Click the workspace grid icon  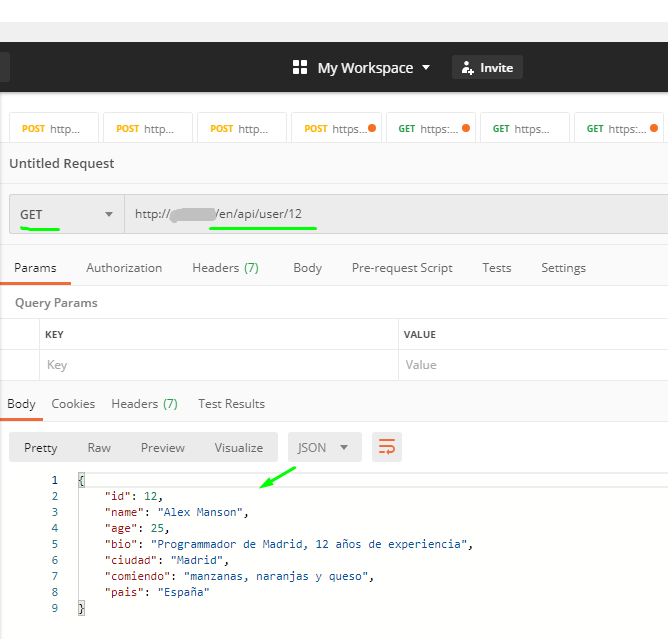[299, 67]
